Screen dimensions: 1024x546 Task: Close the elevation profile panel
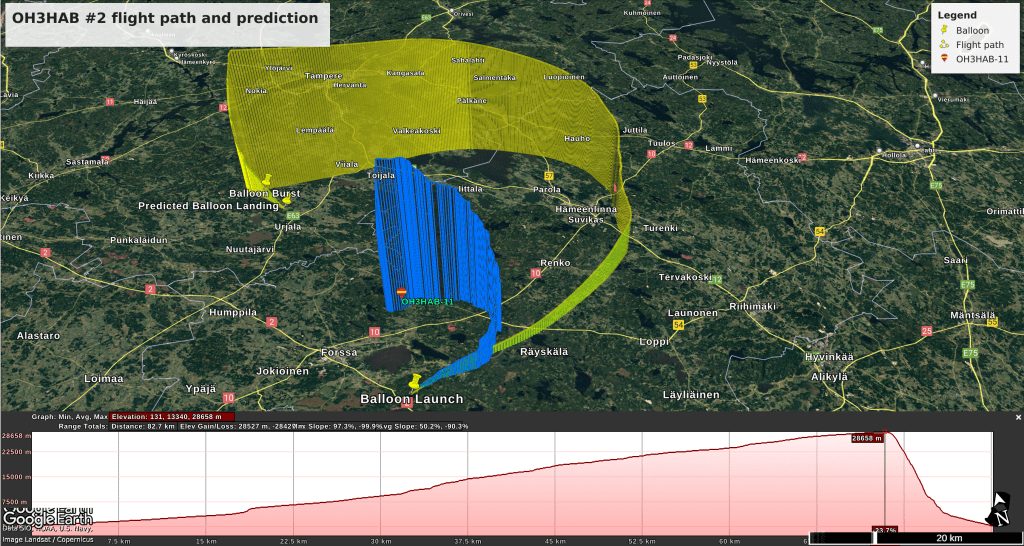(x=1018, y=416)
